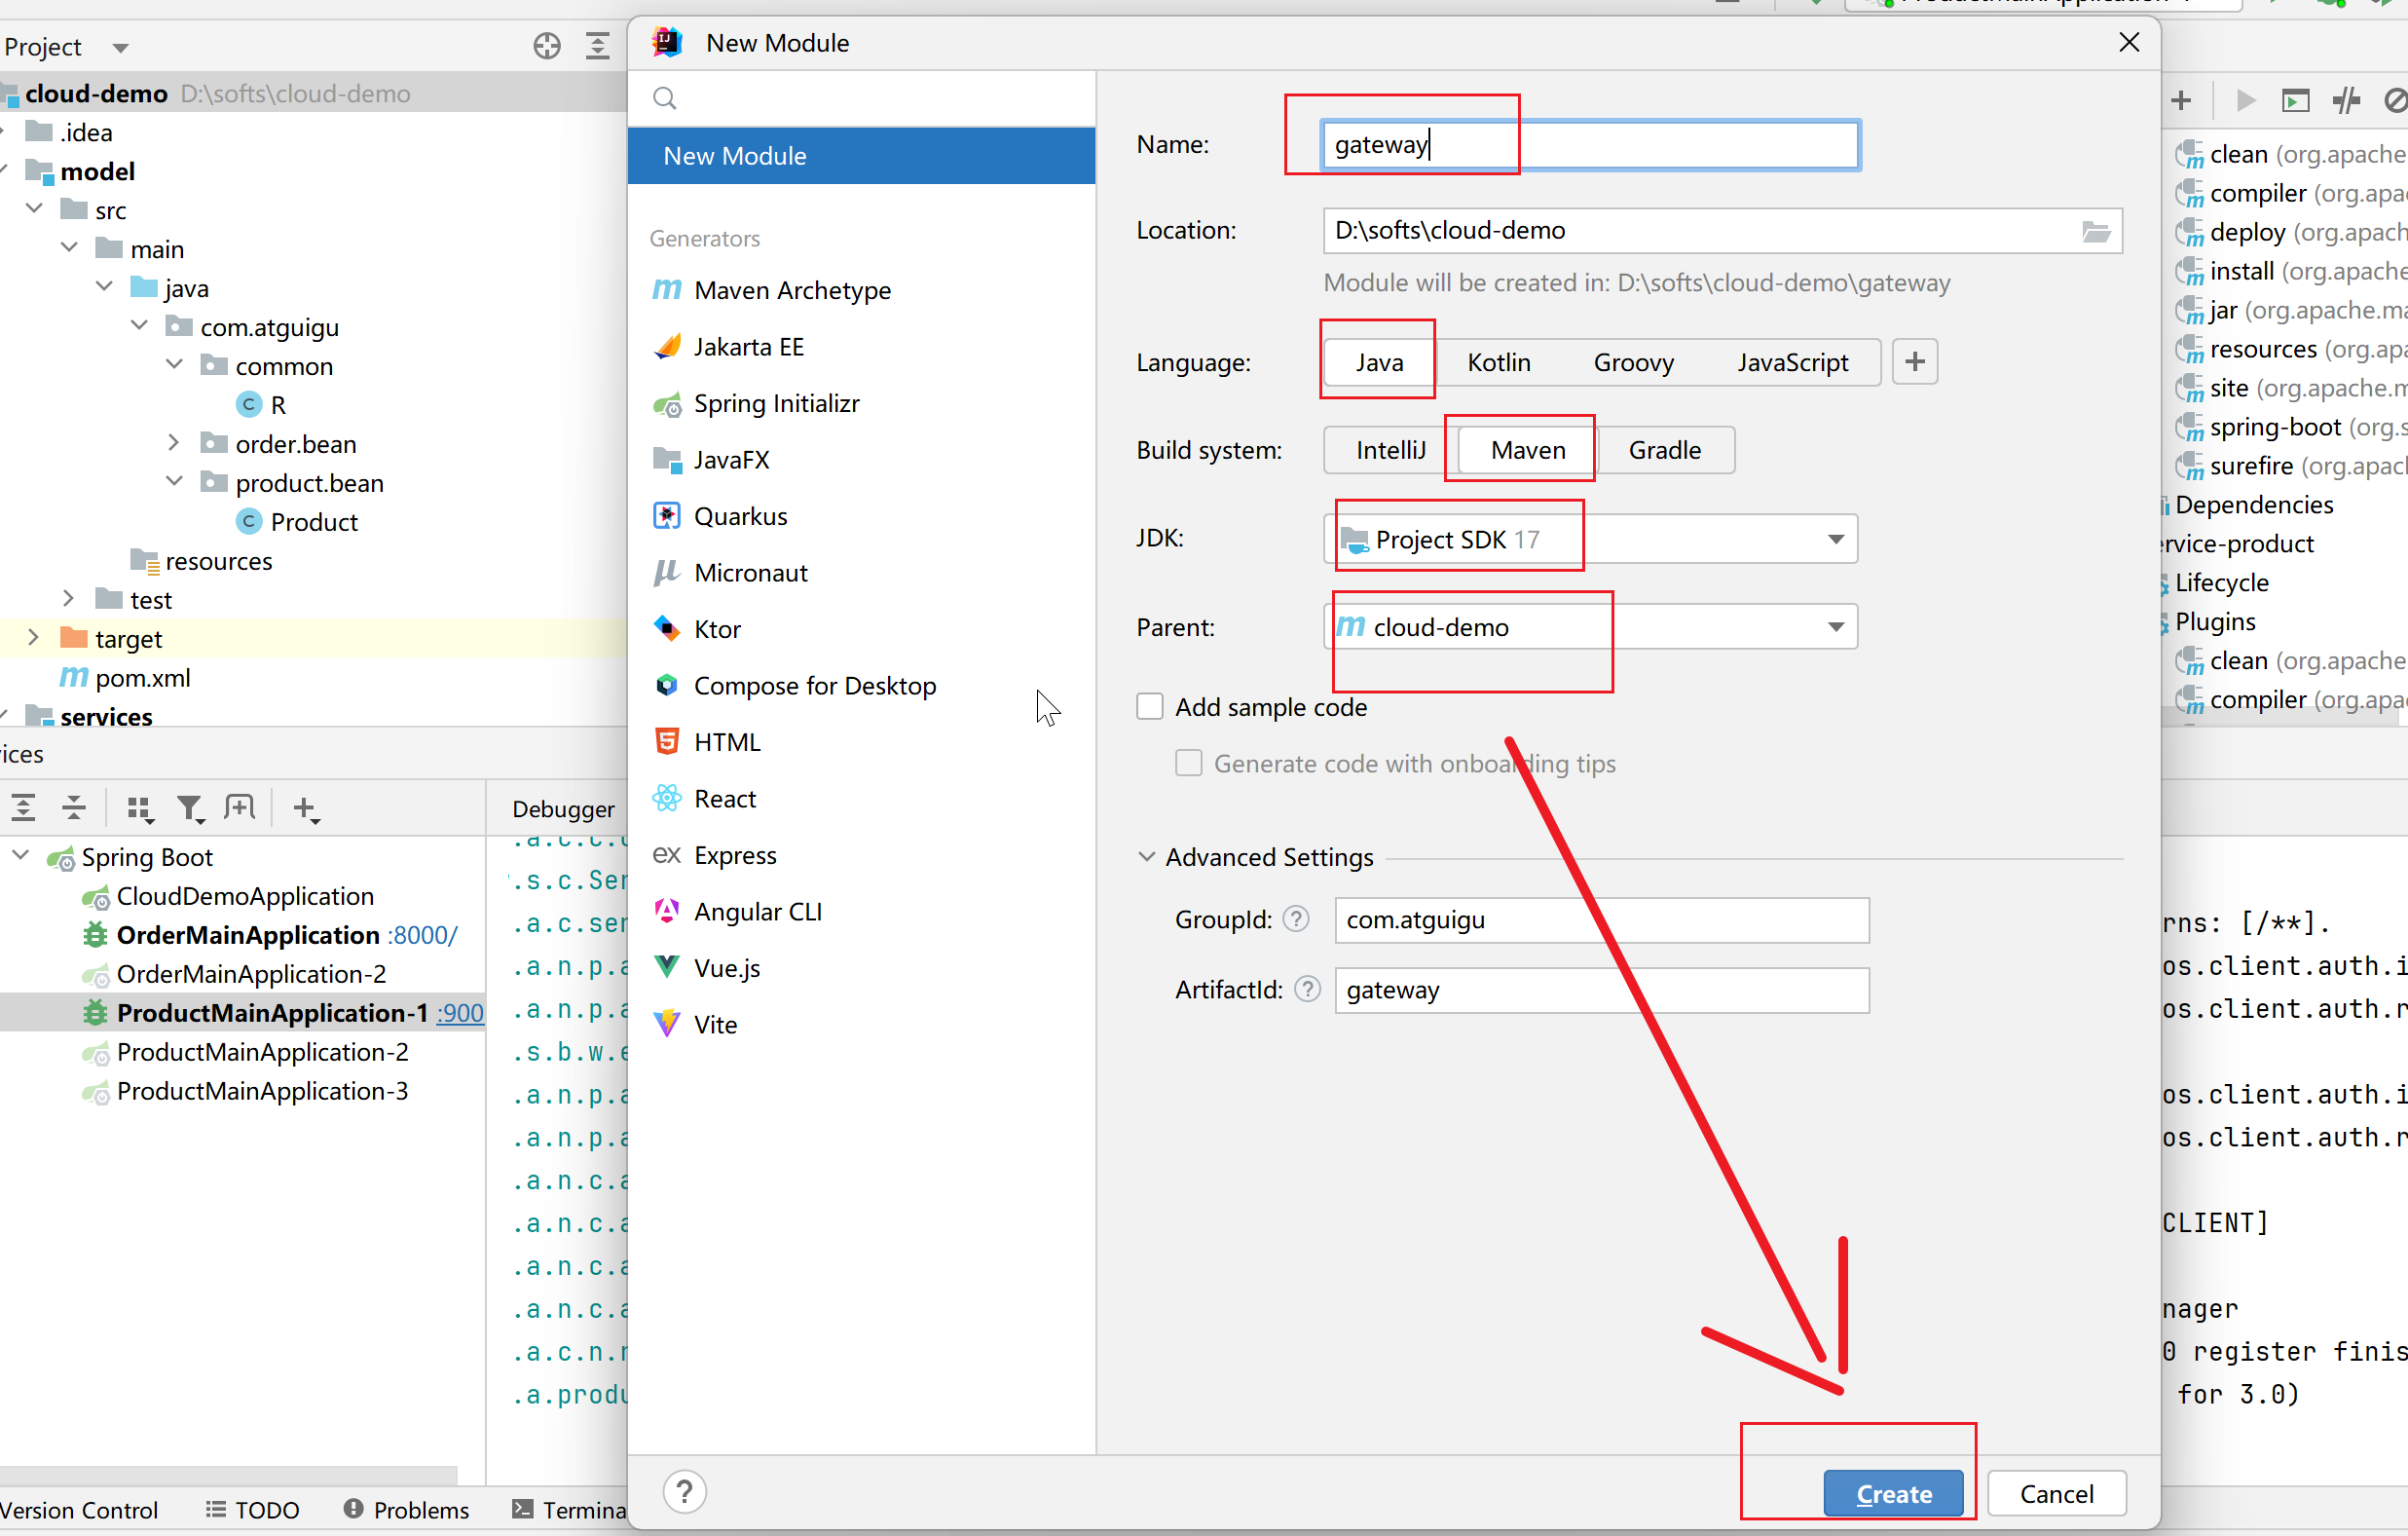Click the Cancel button
2408x1536 pixels.
point(2056,1493)
